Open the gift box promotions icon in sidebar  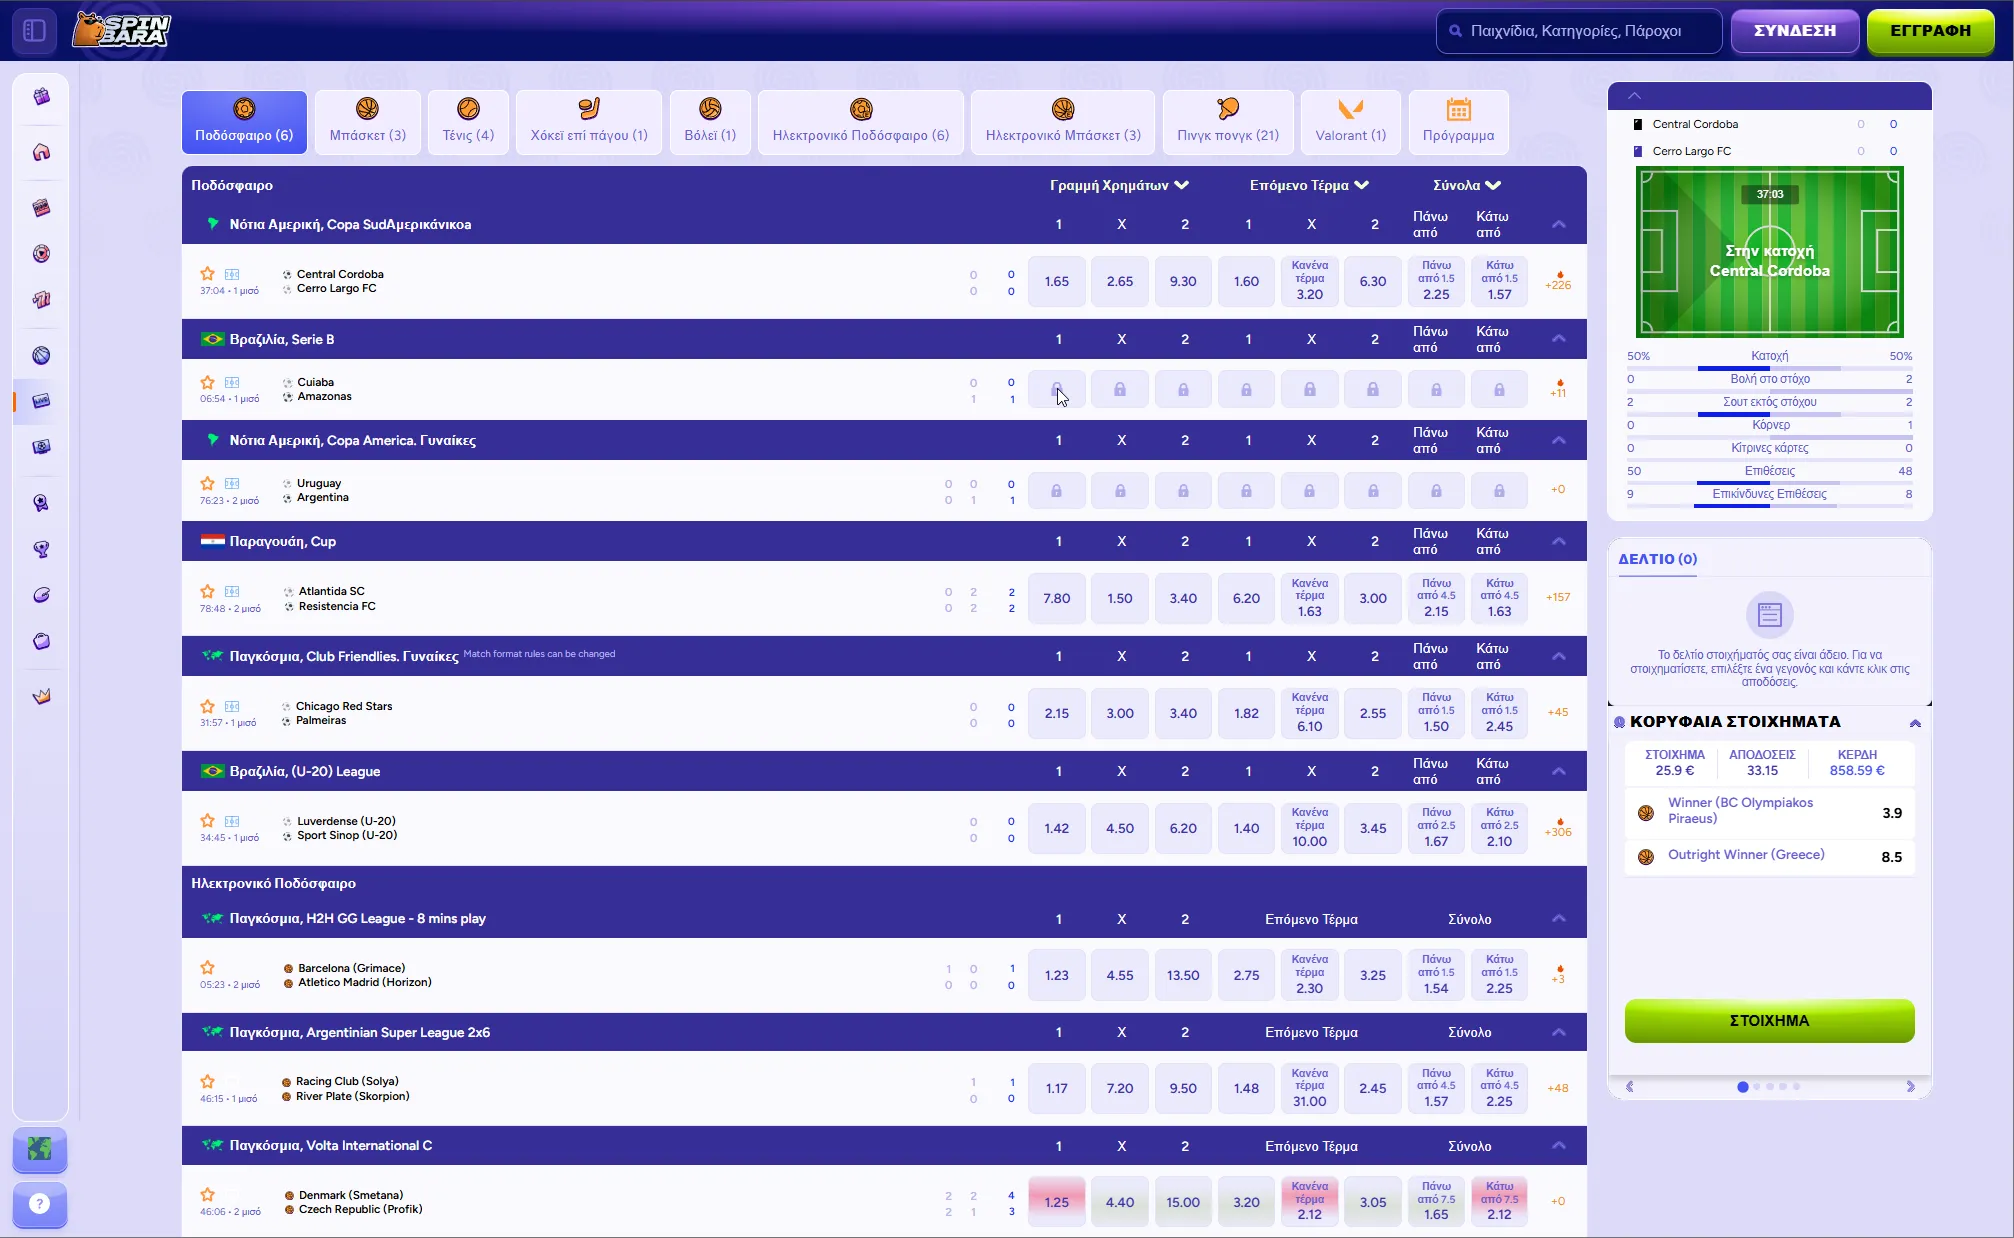coord(41,97)
